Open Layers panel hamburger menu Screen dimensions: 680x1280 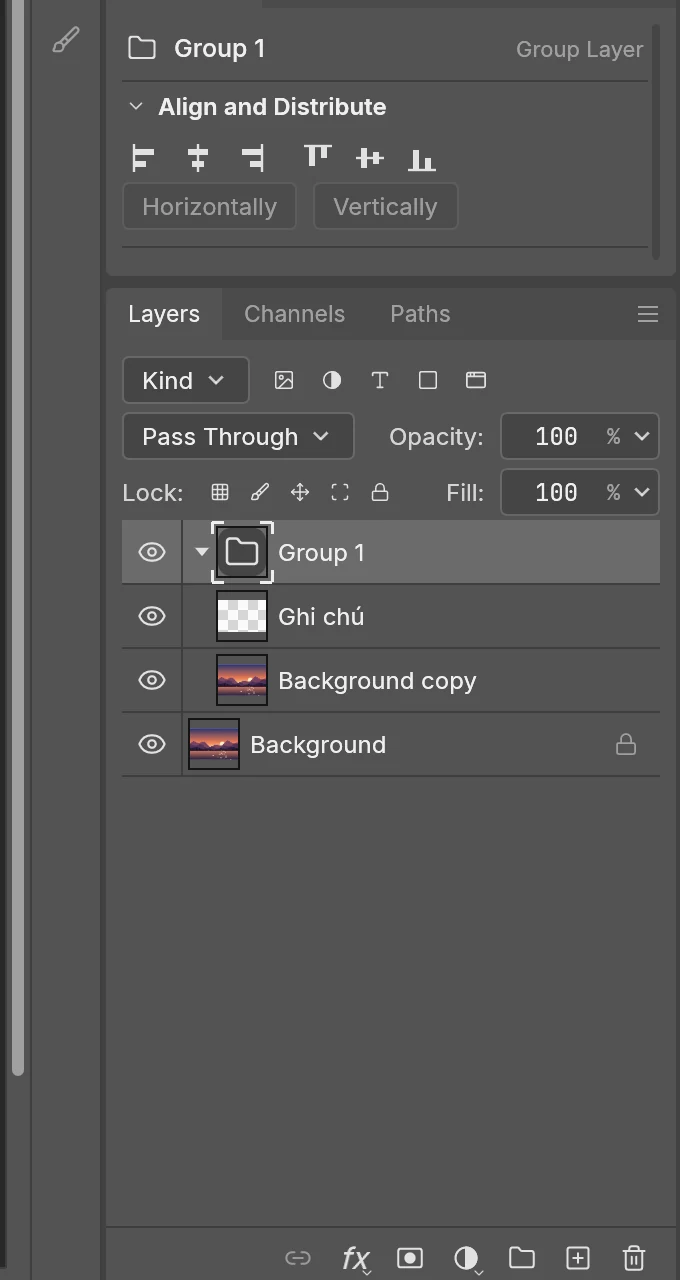pyautogui.click(x=648, y=314)
